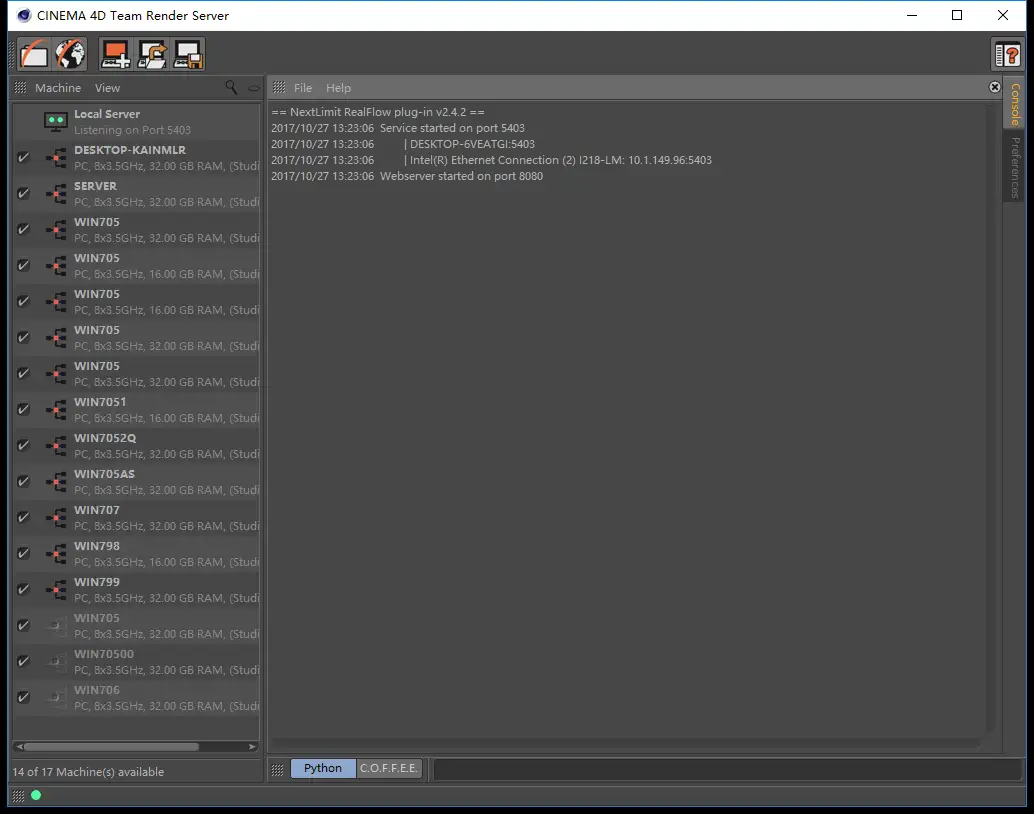Click the green status indicator dot
This screenshot has width=1034, height=814.
pyautogui.click(x=36, y=796)
